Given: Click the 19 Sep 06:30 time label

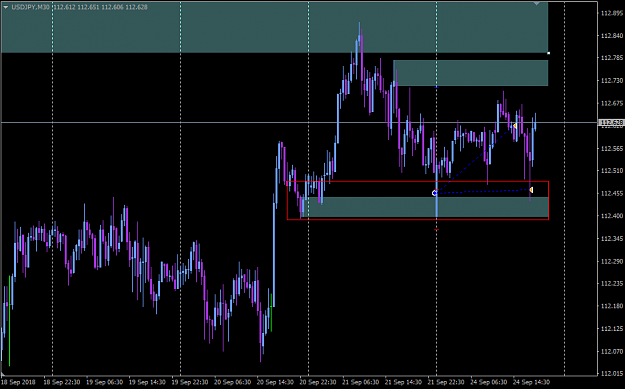Looking at the screenshot, I should [104, 382].
